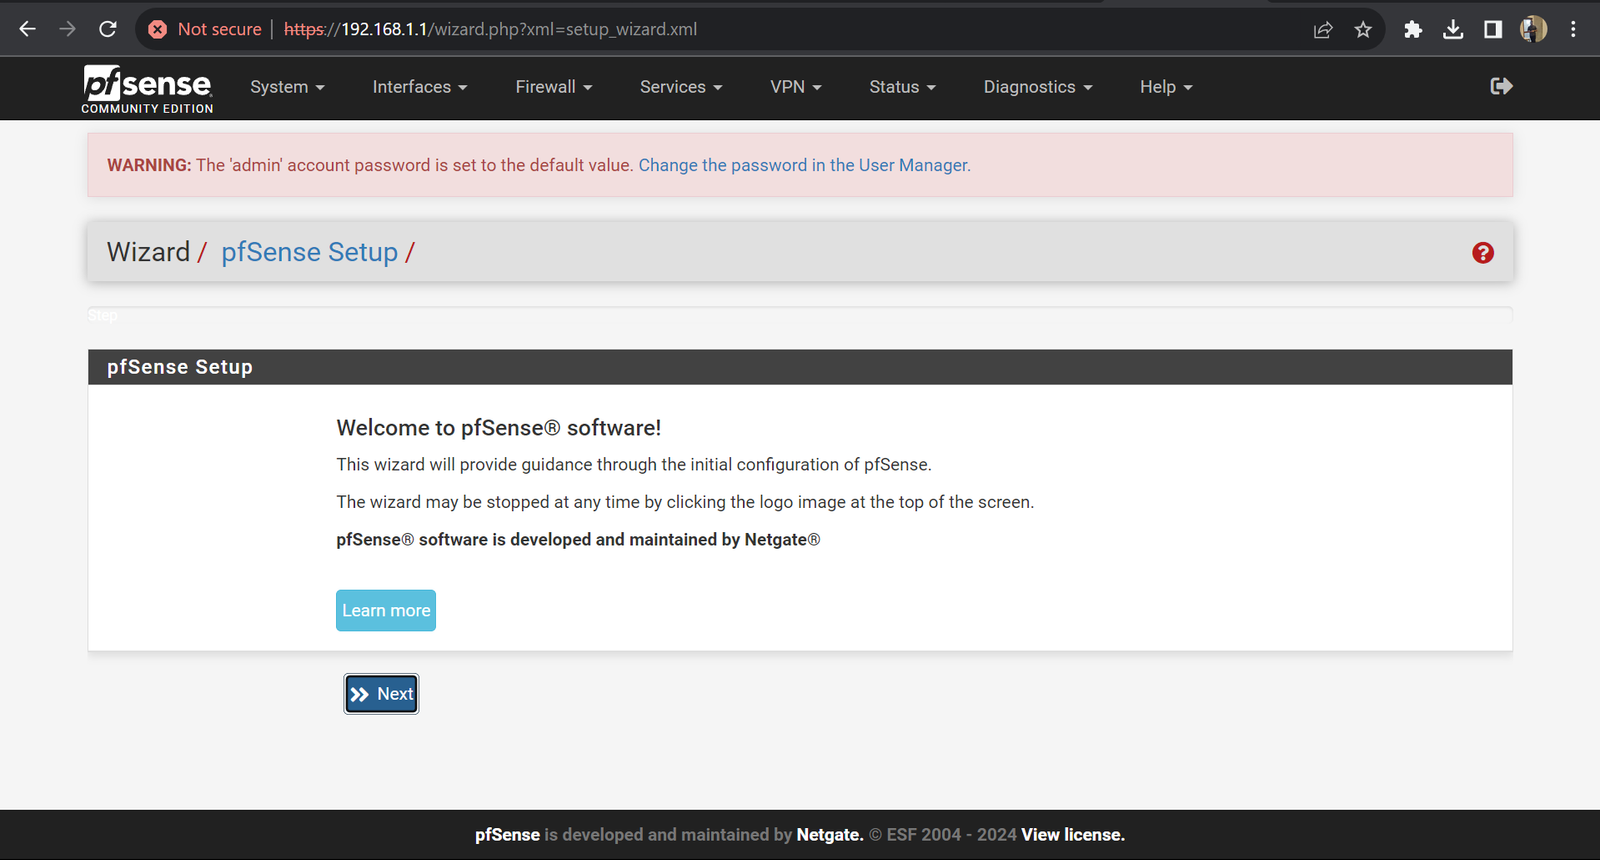This screenshot has height=860, width=1600.
Task: Bookmark this page with the star icon
Action: click(x=1363, y=30)
